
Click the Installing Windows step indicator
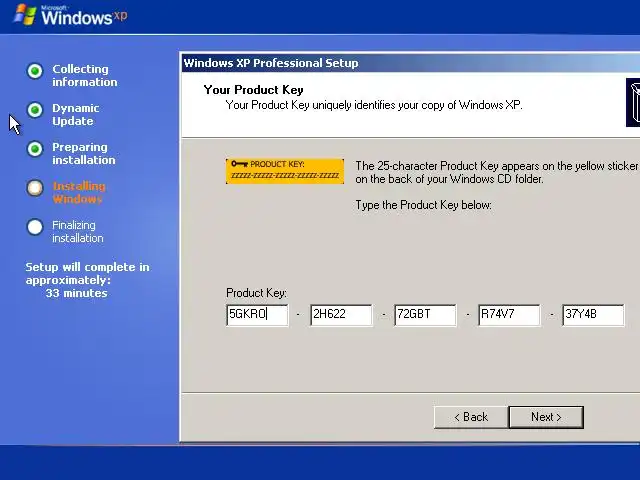click(35, 188)
